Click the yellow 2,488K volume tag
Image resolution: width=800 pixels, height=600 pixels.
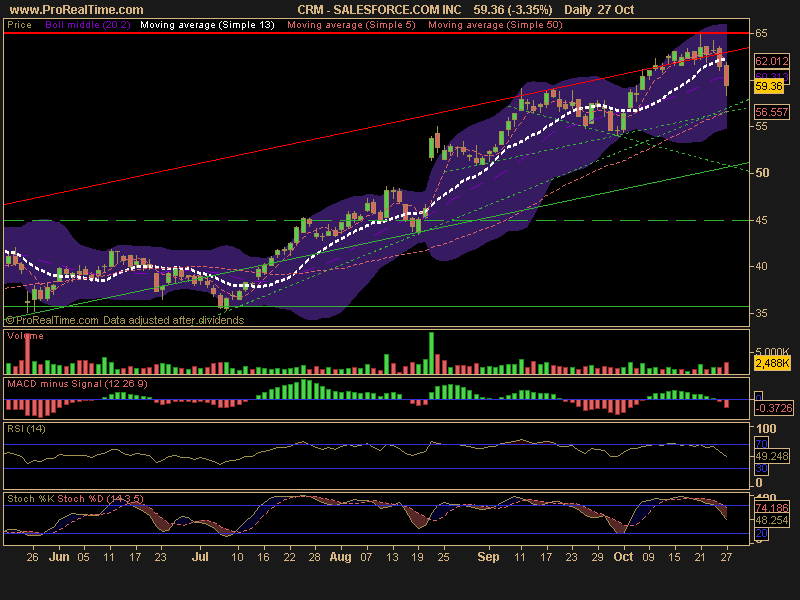(772, 363)
